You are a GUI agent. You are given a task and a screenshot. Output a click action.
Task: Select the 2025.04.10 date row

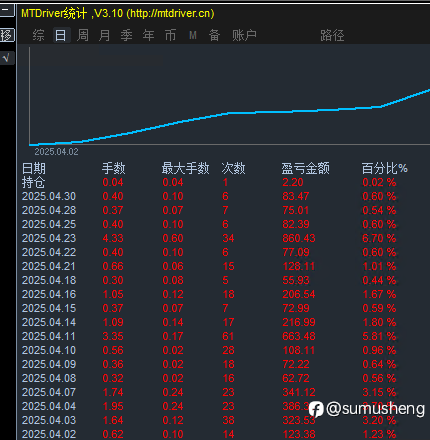[49, 350]
